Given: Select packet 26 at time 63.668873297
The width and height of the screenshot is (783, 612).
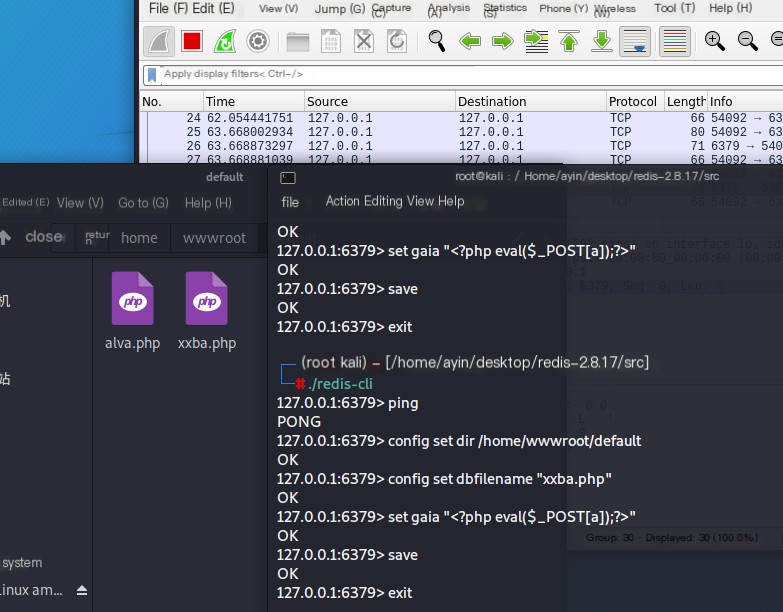Looking at the screenshot, I should (x=461, y=146).
